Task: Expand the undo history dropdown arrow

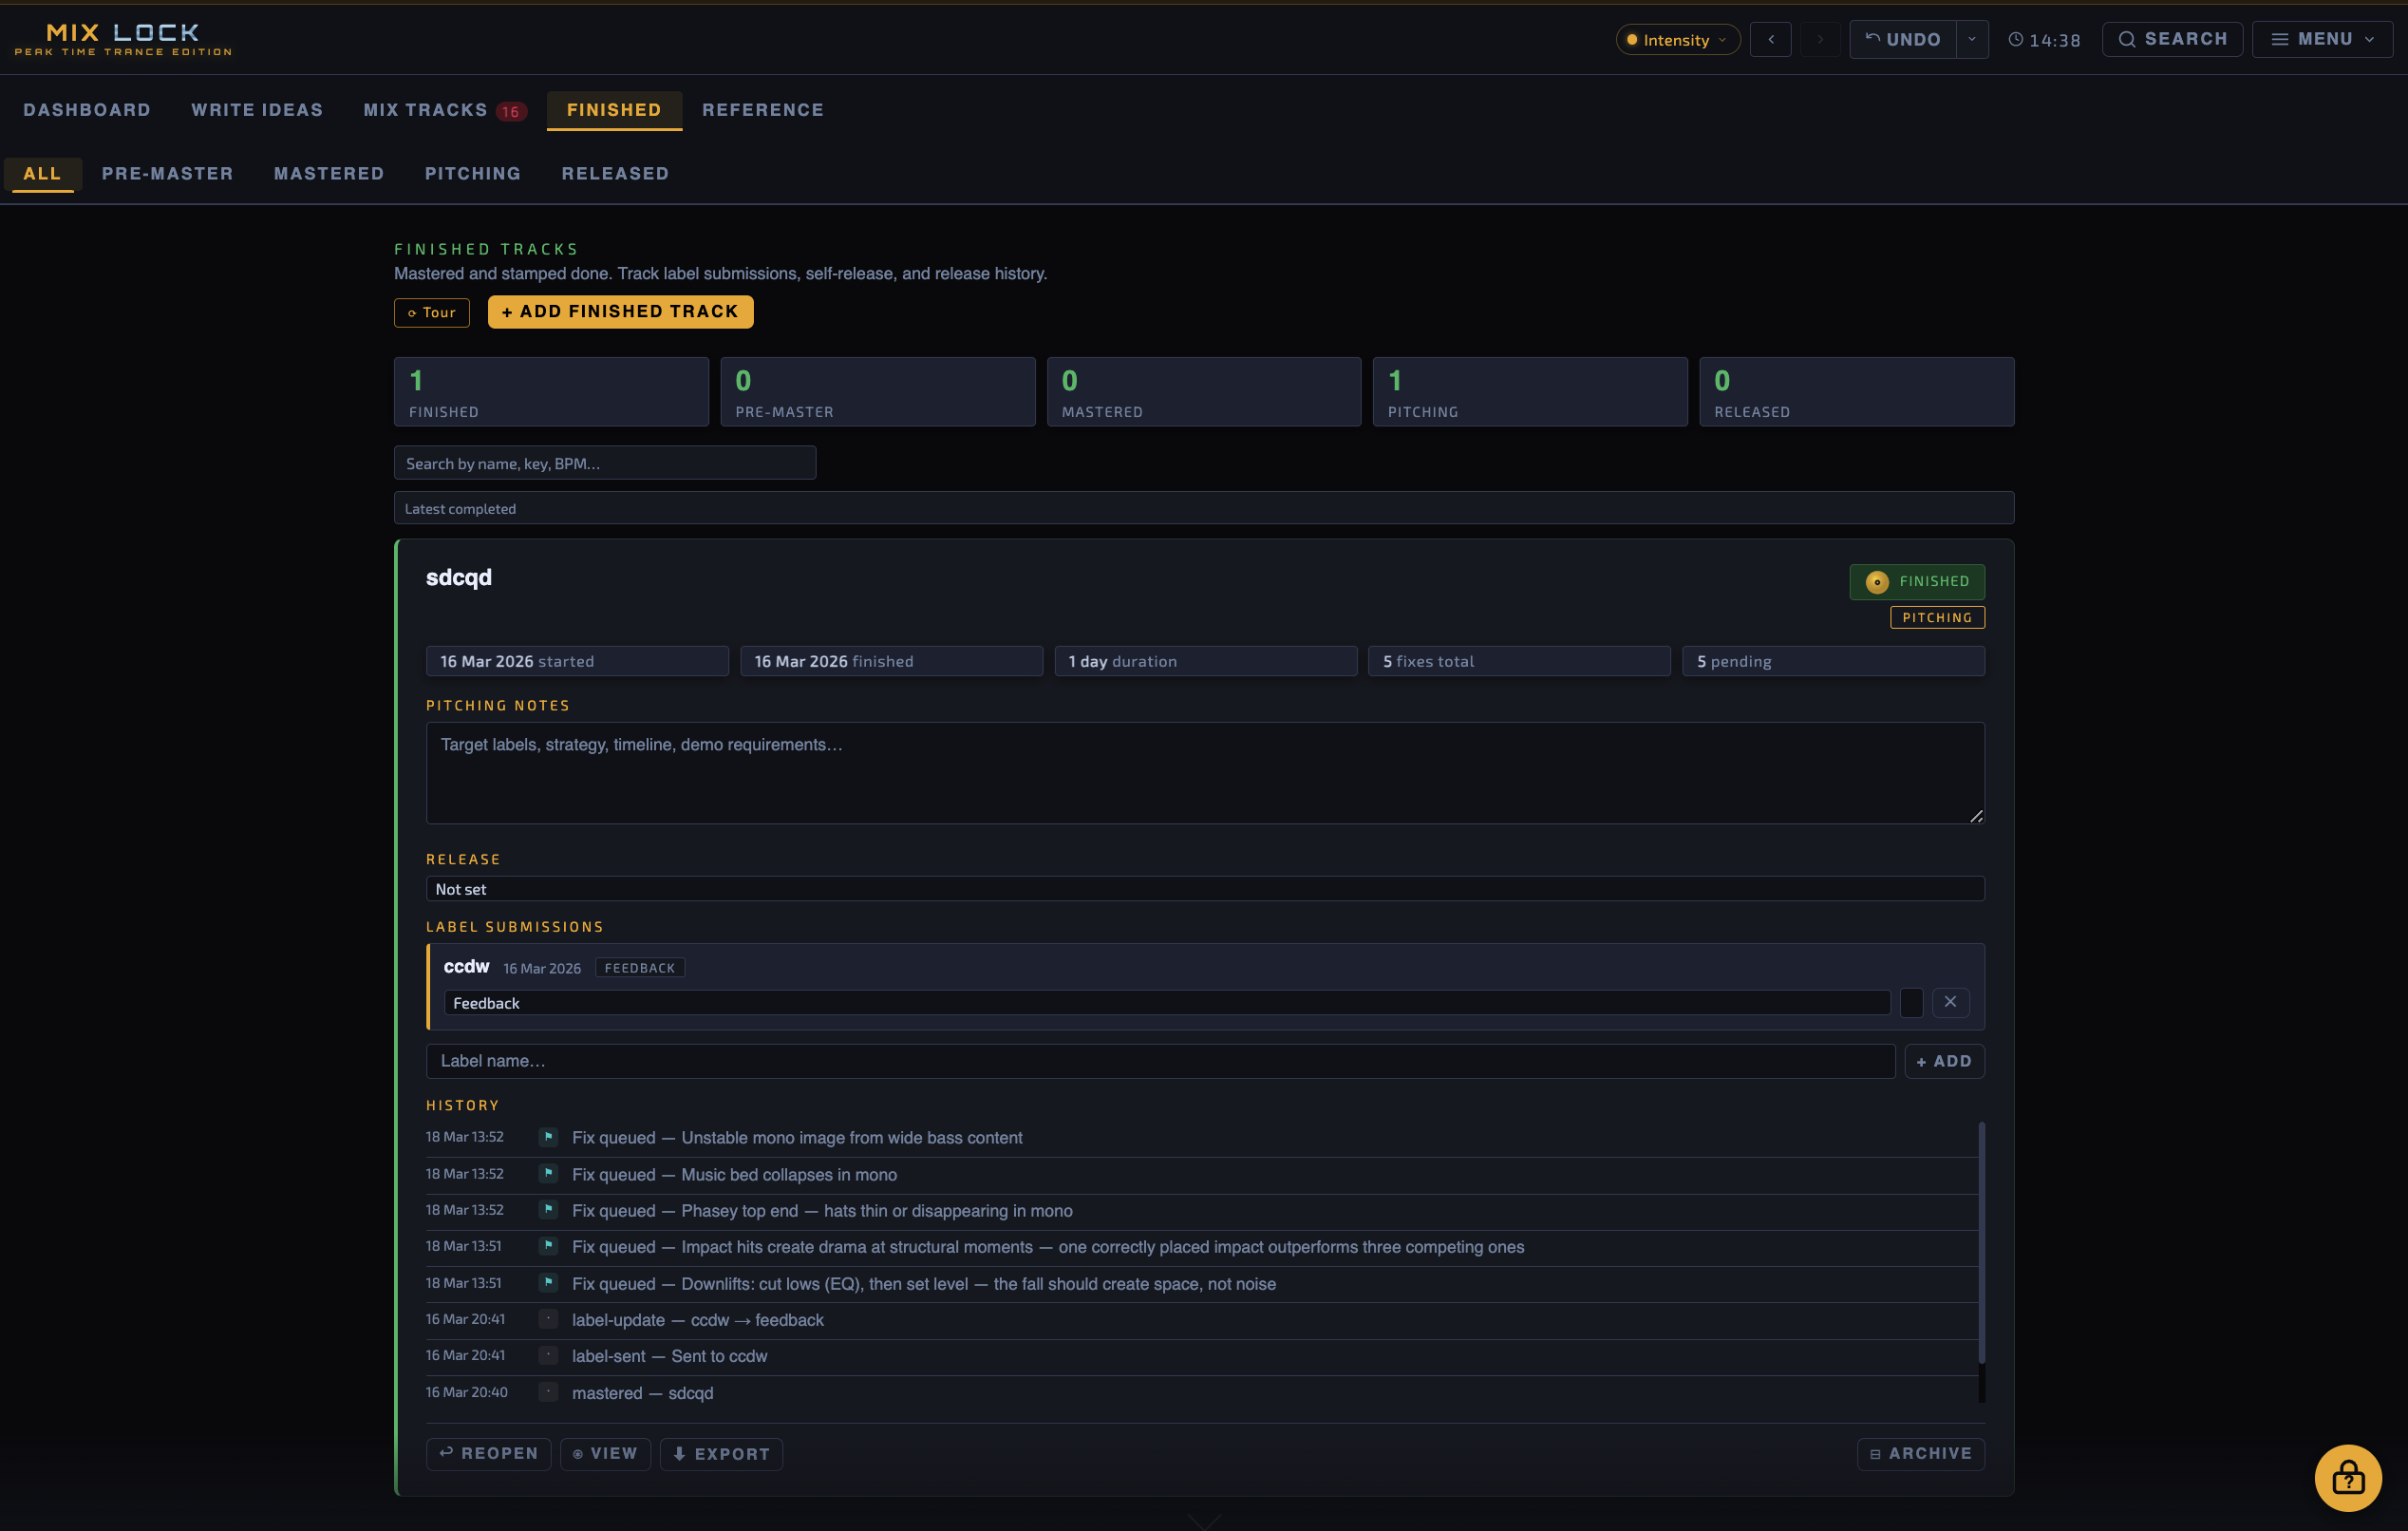Action: [1971, 39]
